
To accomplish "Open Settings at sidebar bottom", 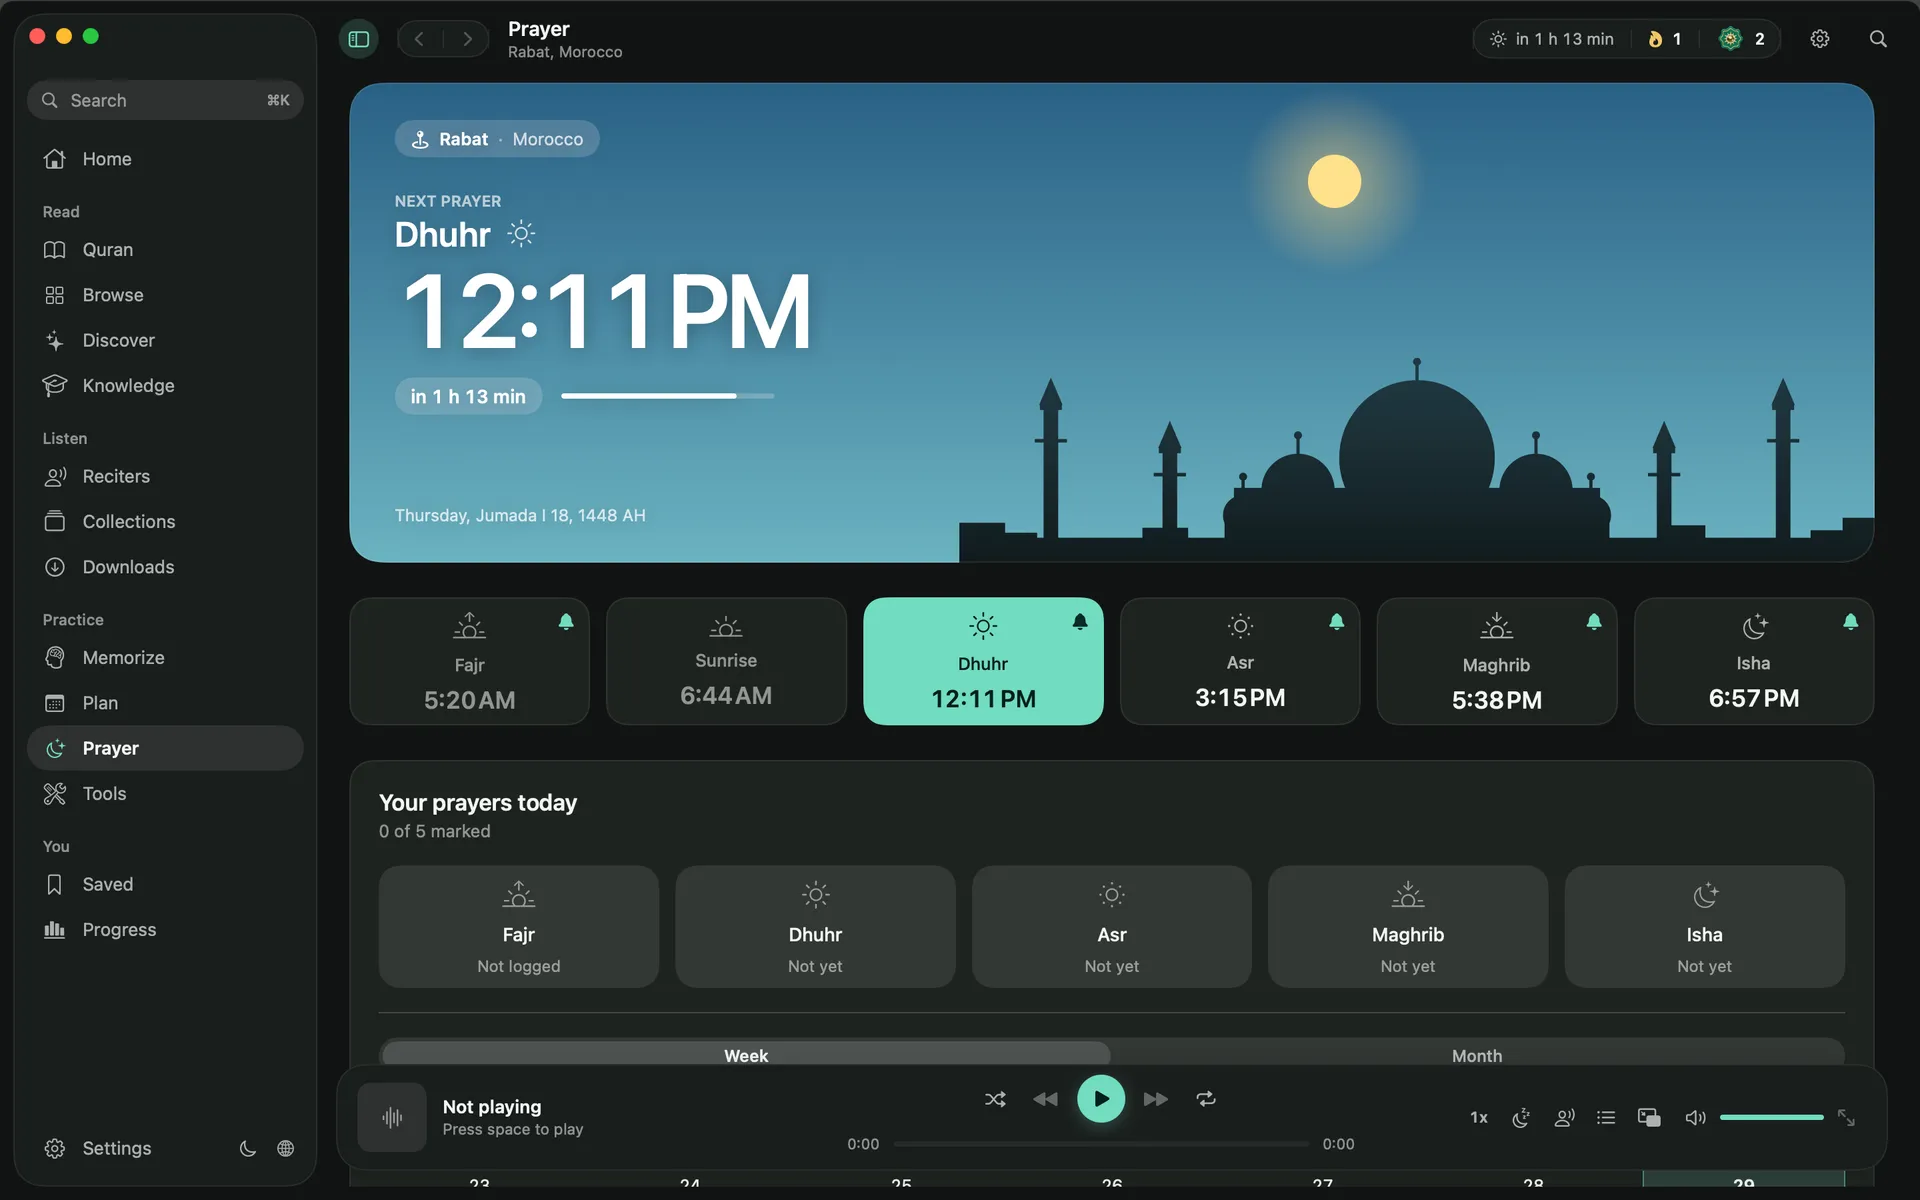I will 98,1148.
